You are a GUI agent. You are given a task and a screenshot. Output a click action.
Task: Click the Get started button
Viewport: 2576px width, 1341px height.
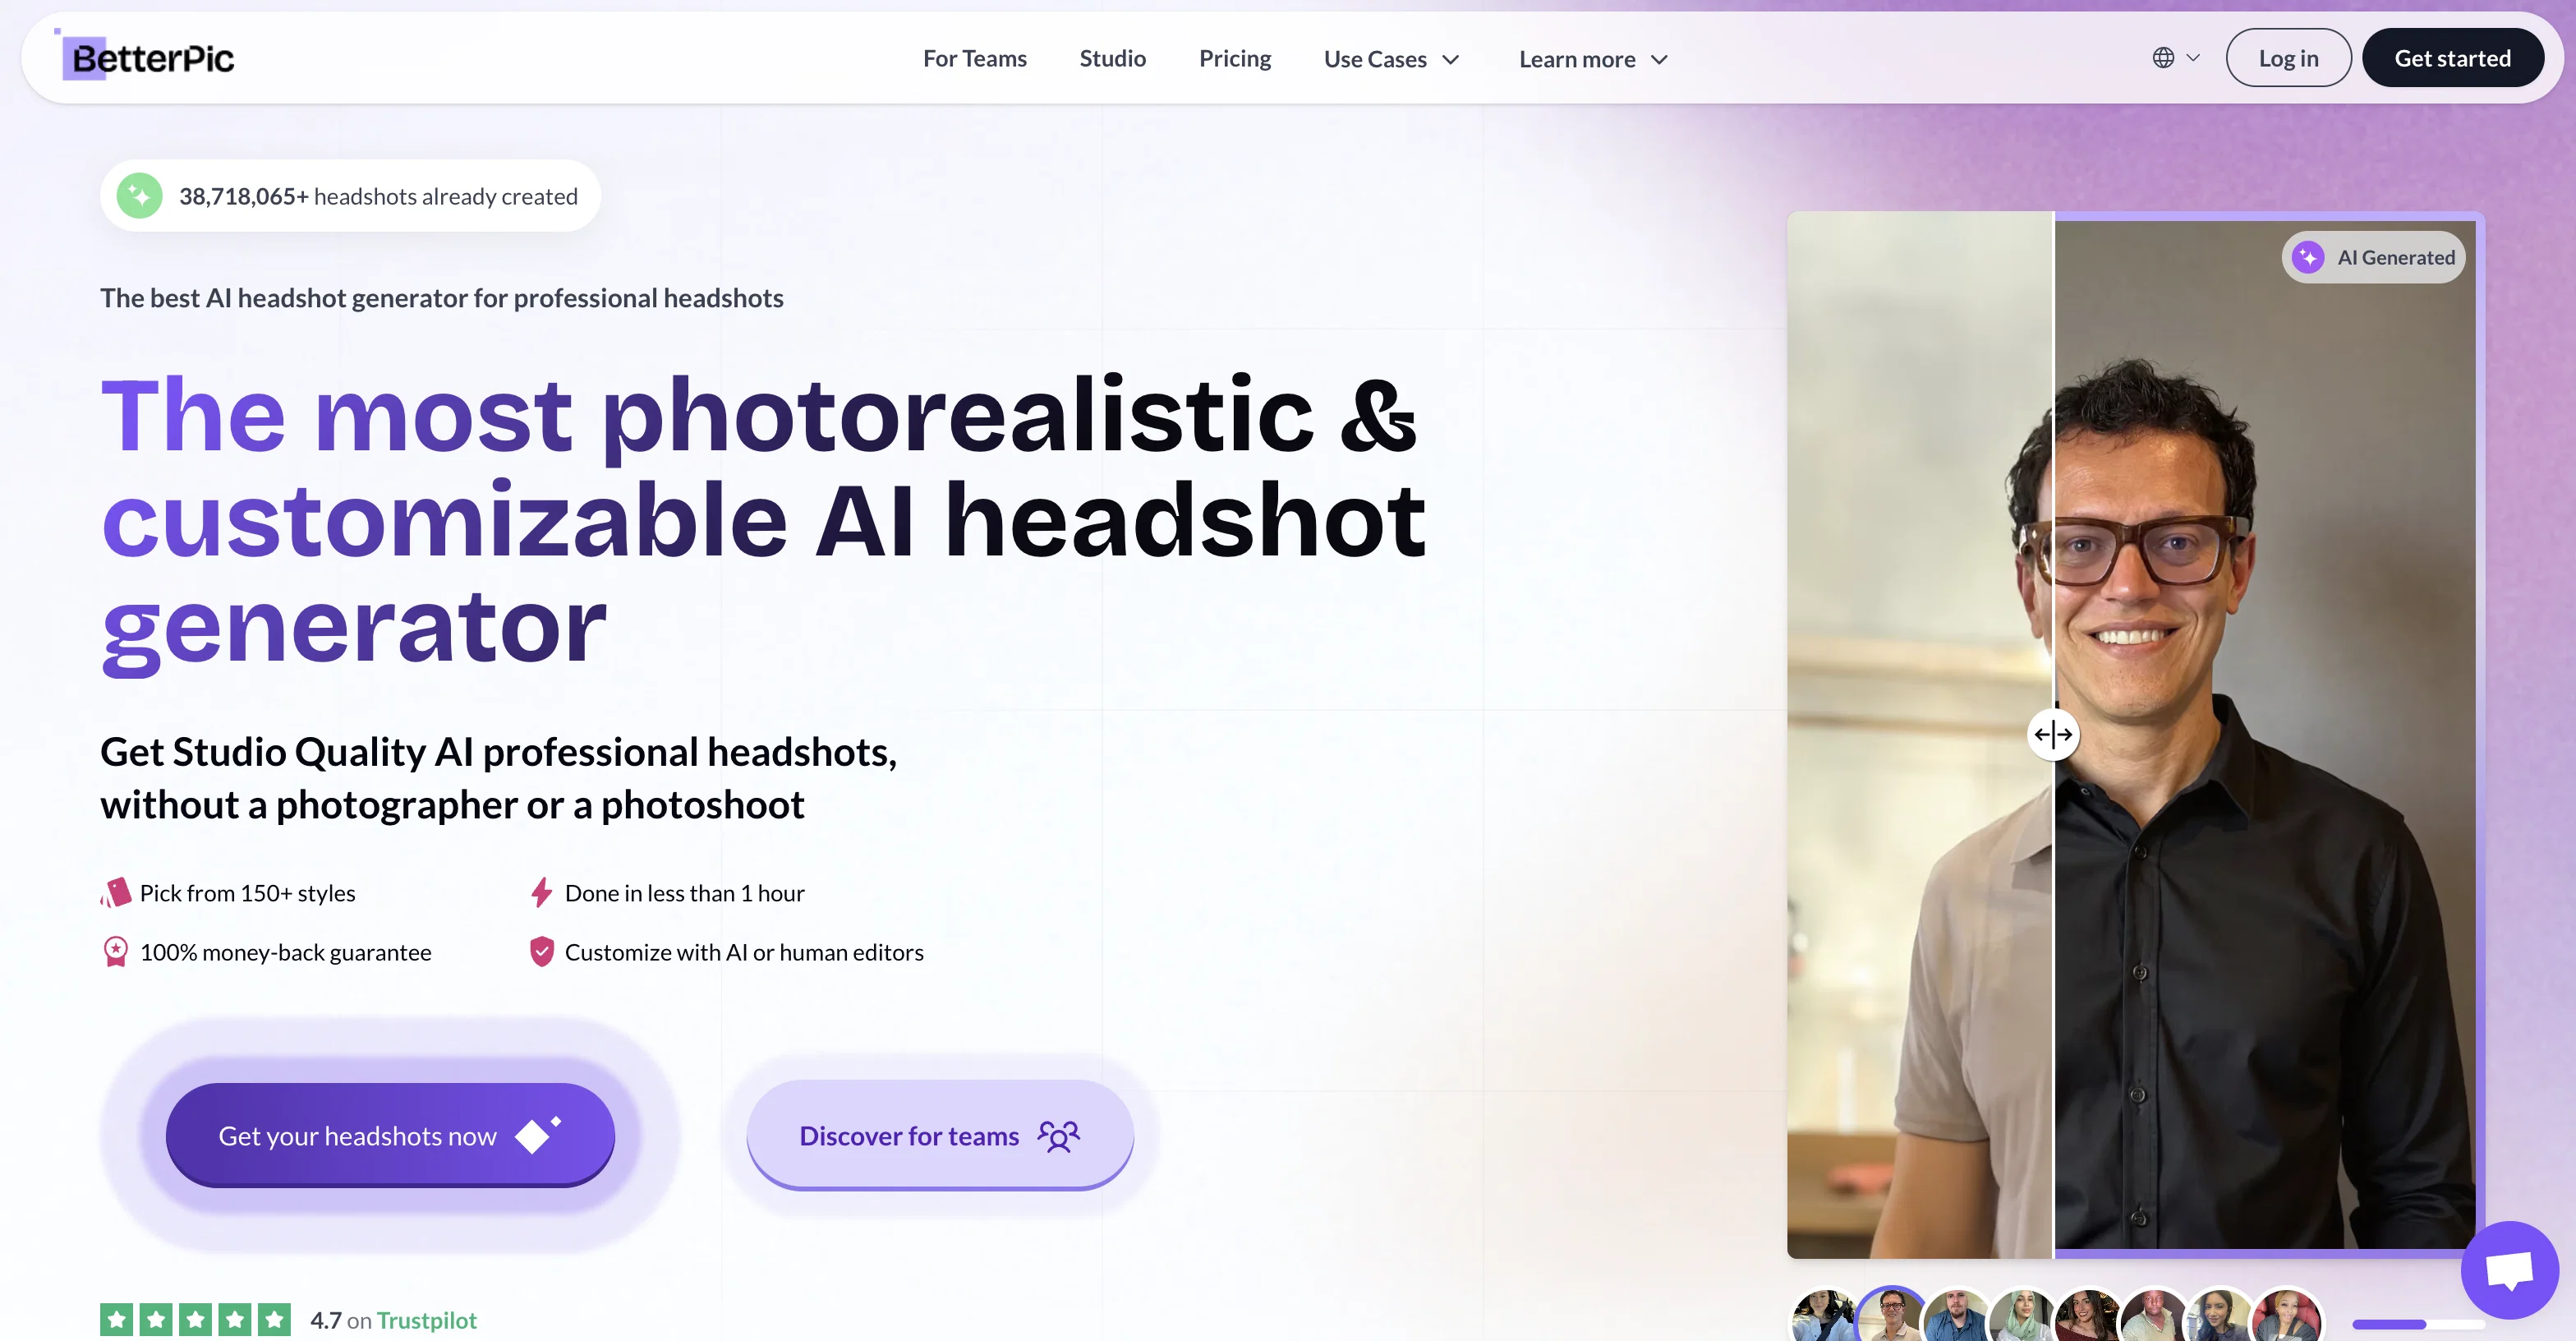tap(2452, 58)
